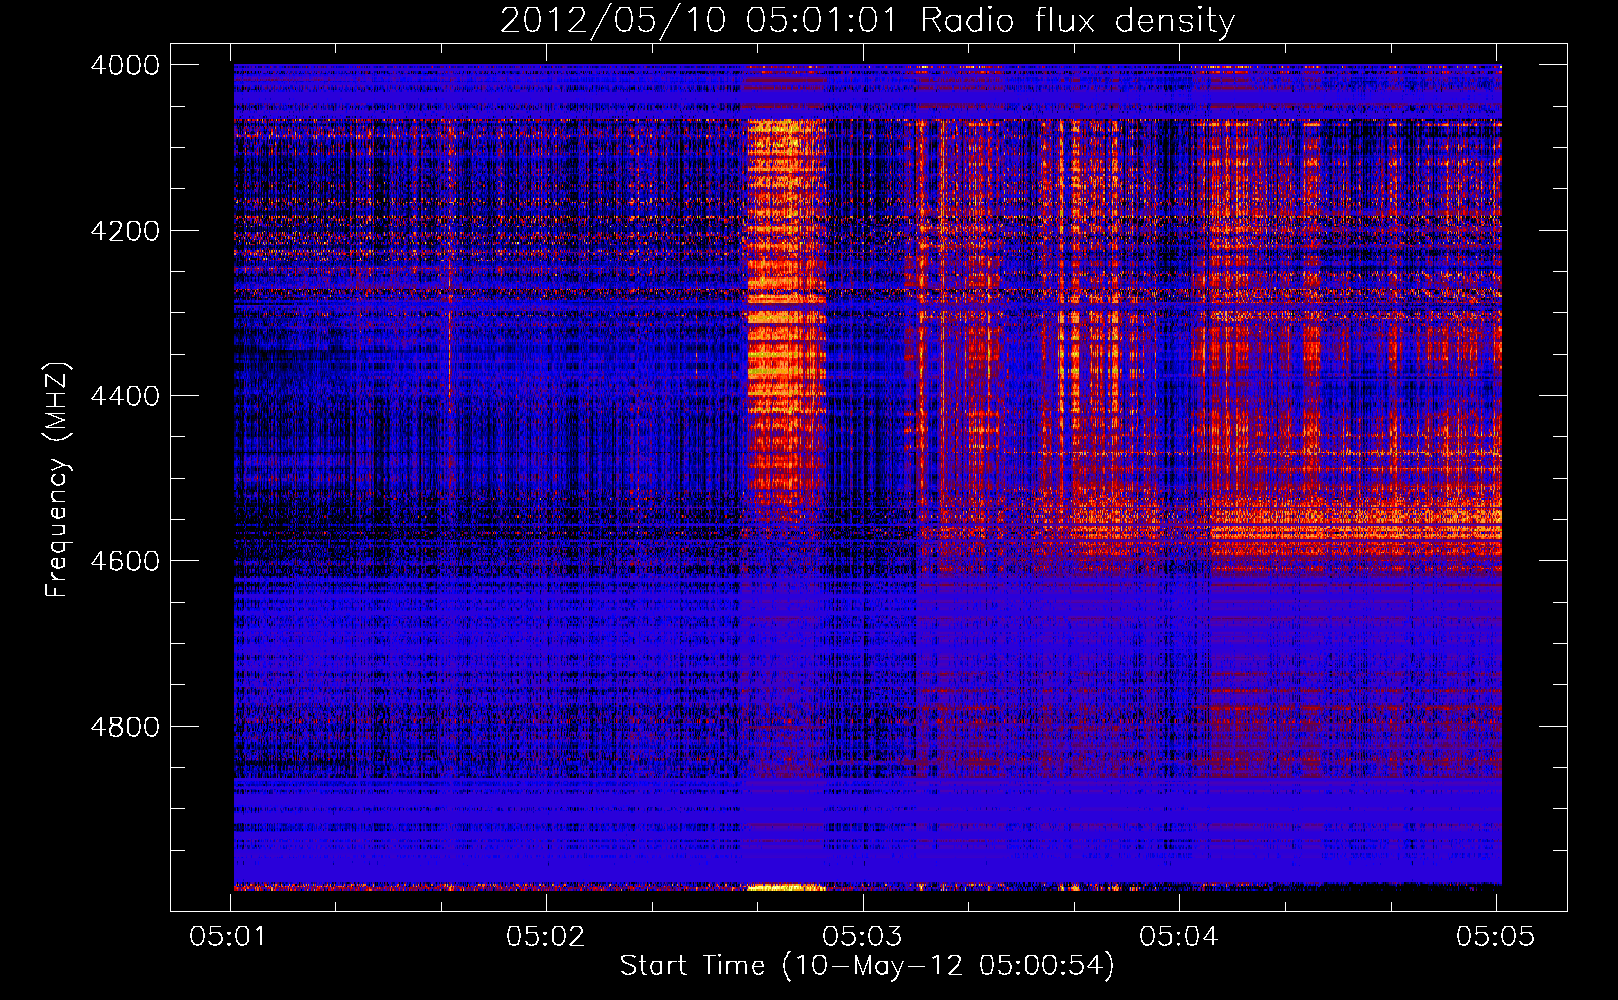This screenshot has height=1000, width=1618.
Task: Click the 'Frequency (MHZ)' axis title
Action: [58, 479]
